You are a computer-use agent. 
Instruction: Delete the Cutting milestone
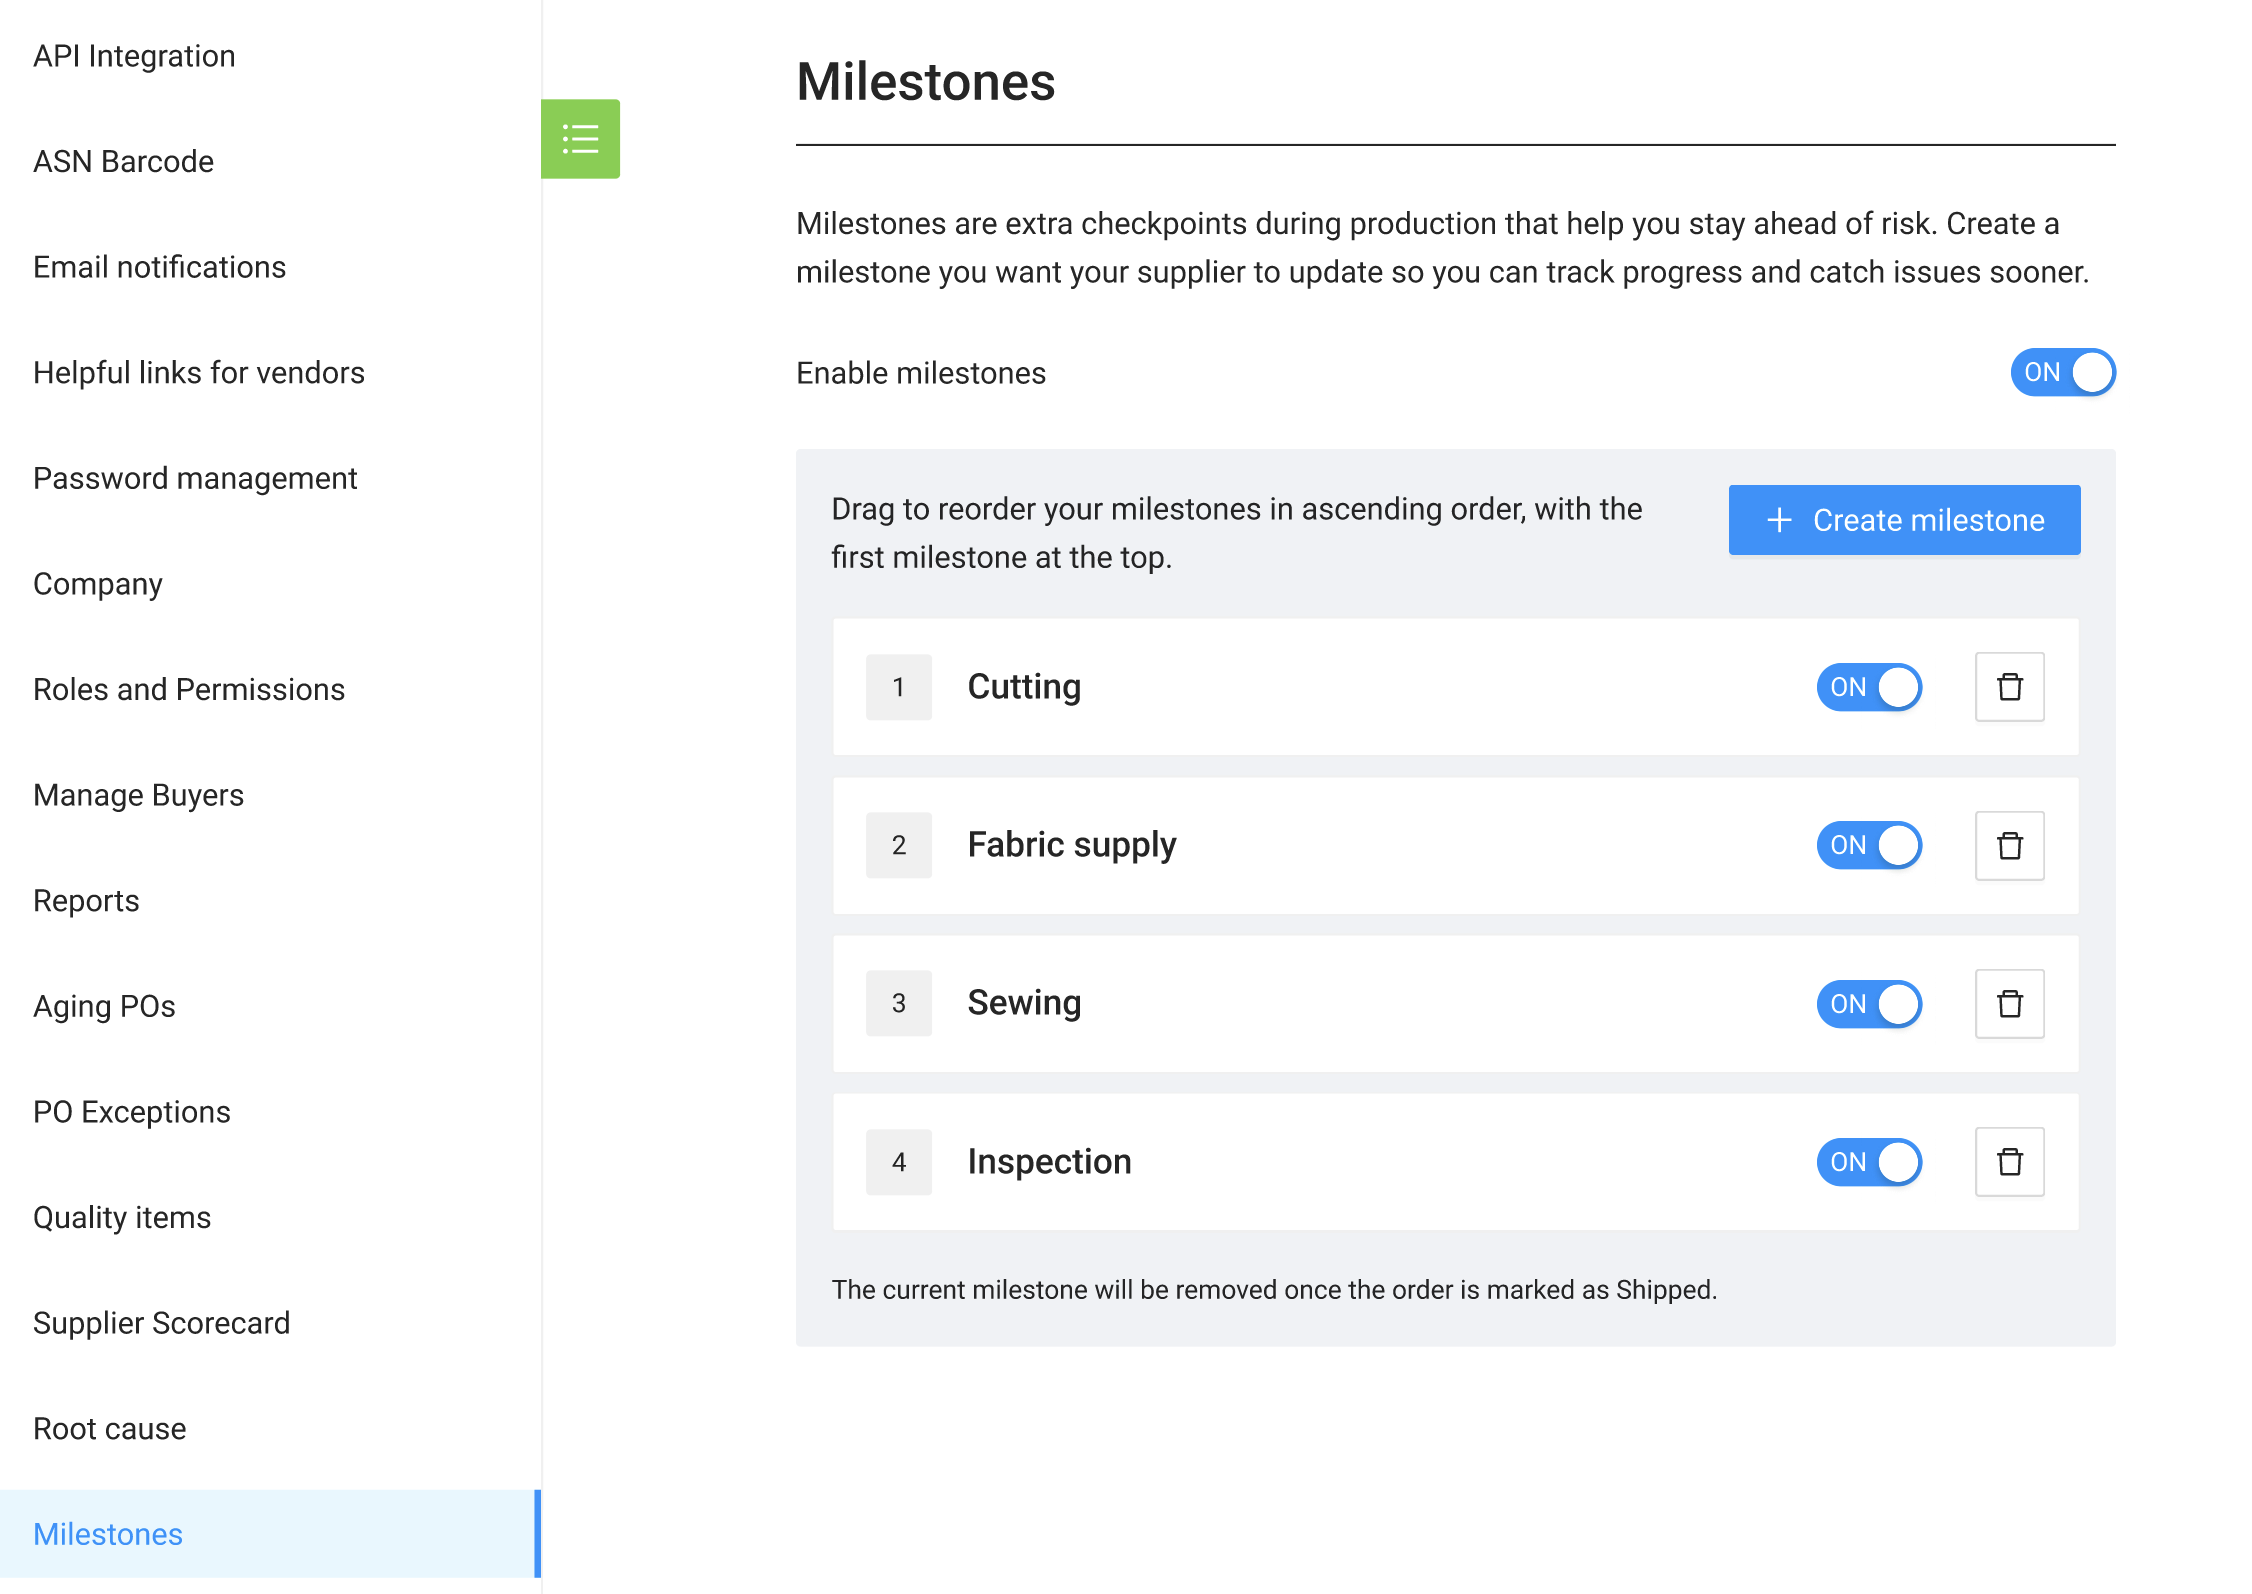point(2009,687)
